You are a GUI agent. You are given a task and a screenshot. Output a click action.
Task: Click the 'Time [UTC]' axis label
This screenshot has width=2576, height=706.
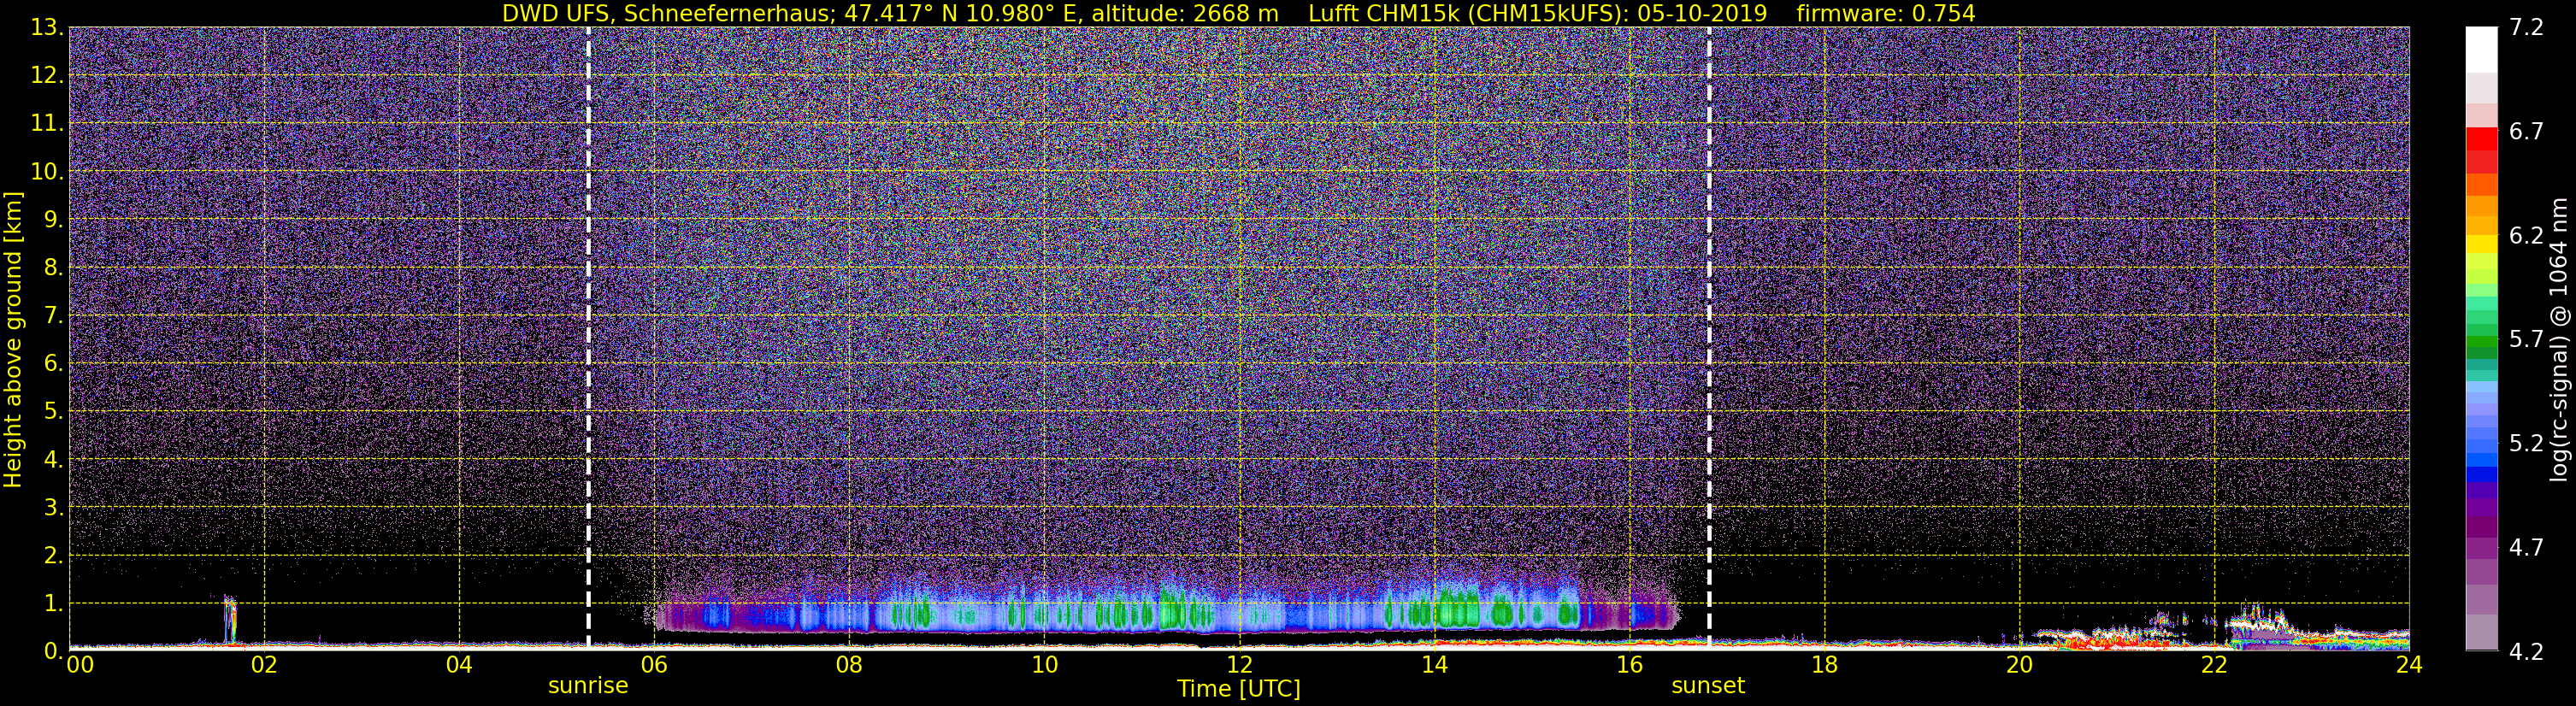(x=1239, y=689)
